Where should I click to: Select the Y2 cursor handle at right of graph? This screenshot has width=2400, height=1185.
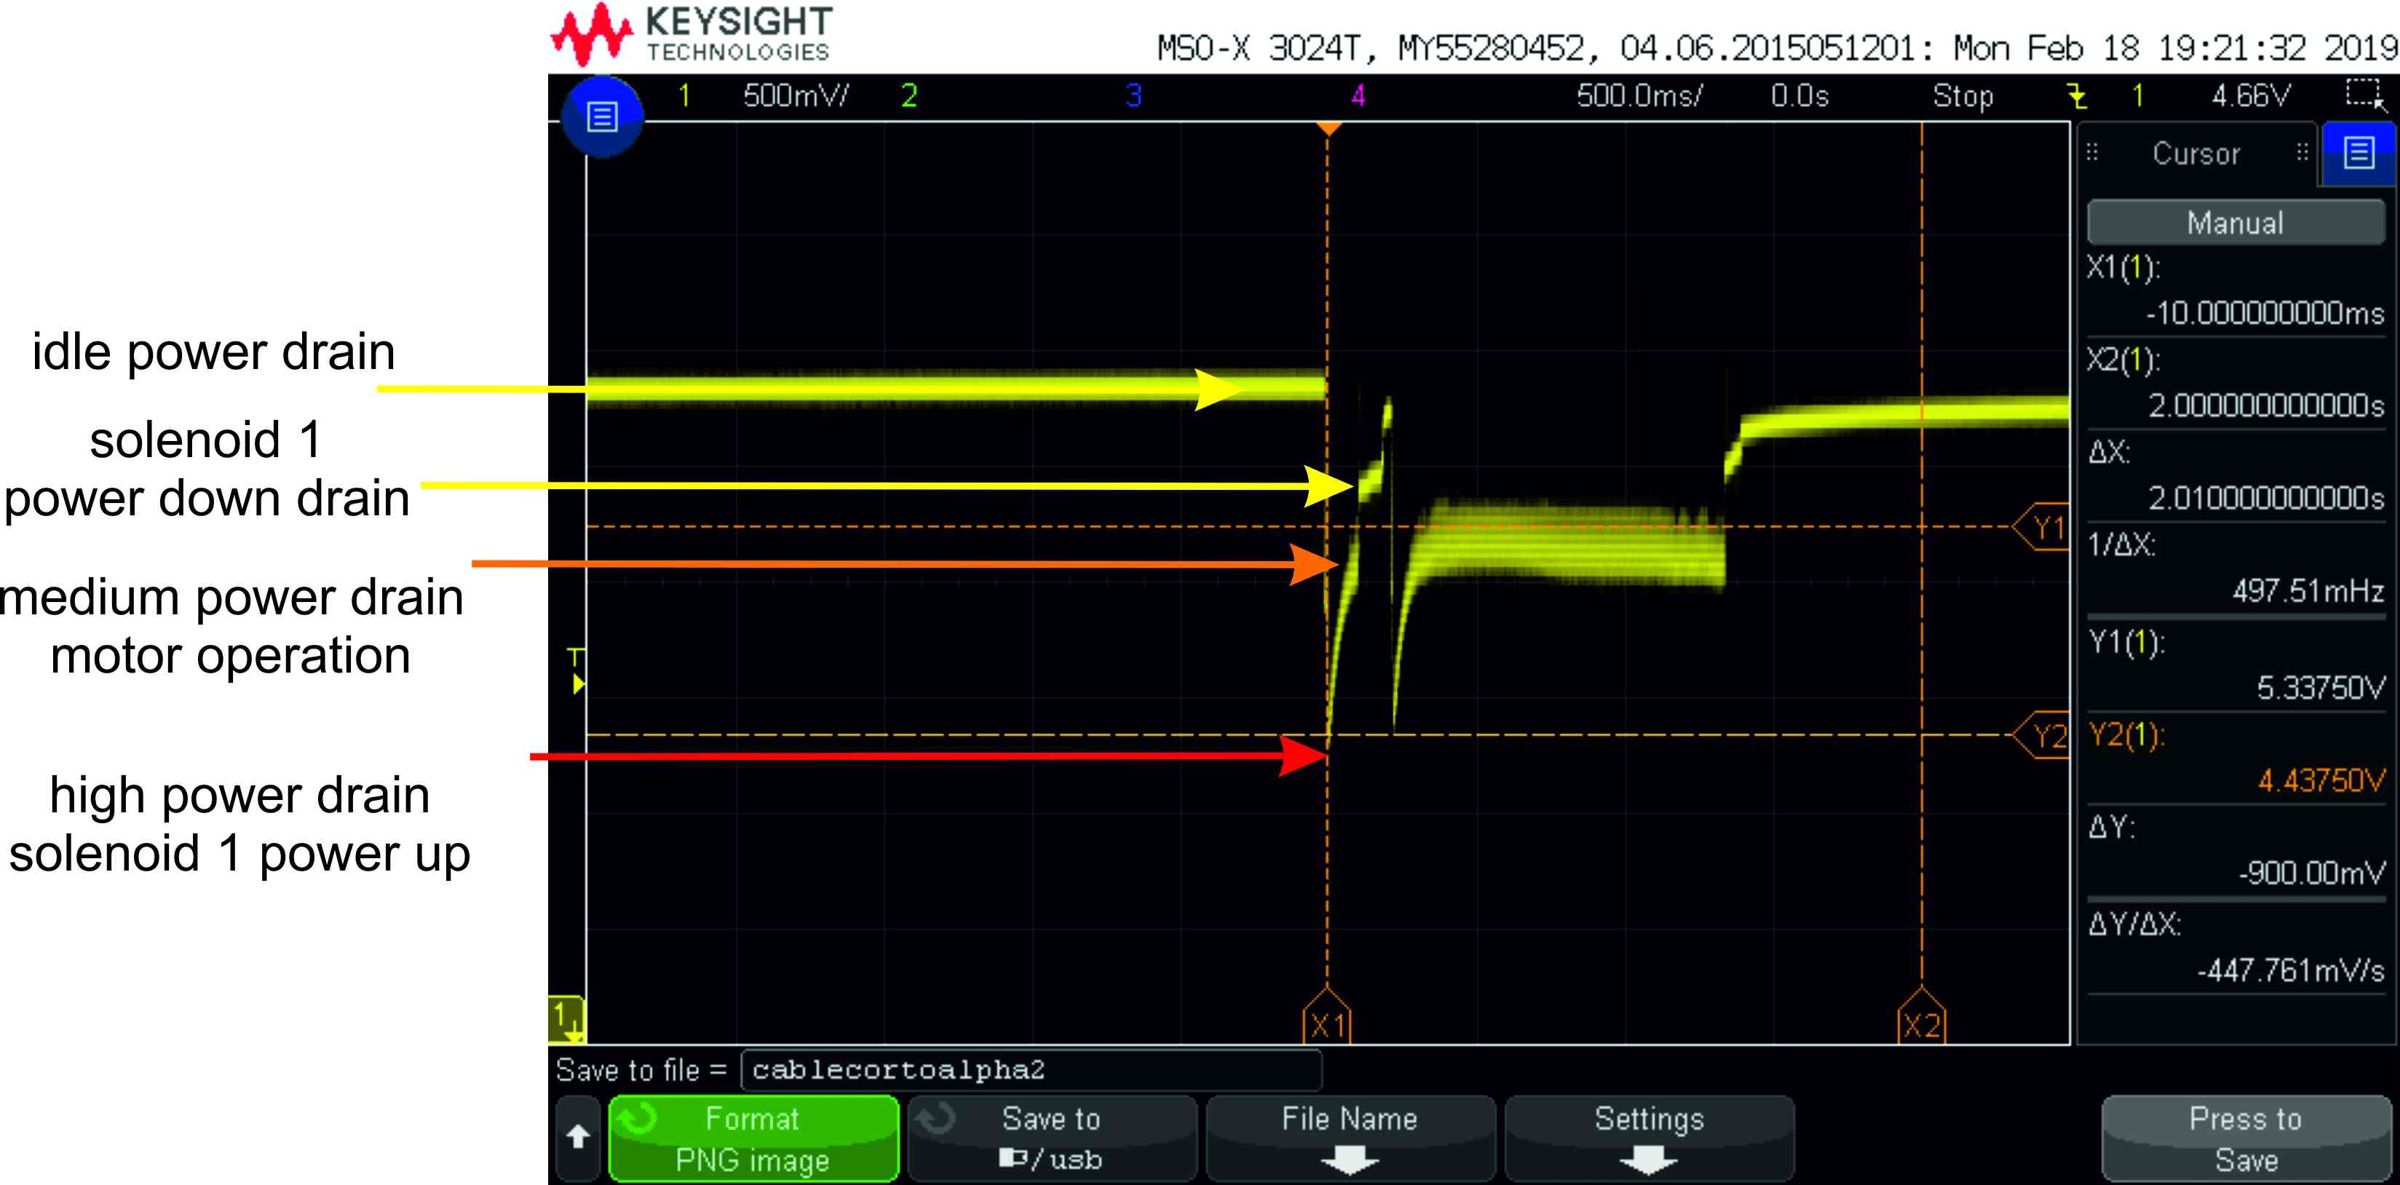(2041, 735)
